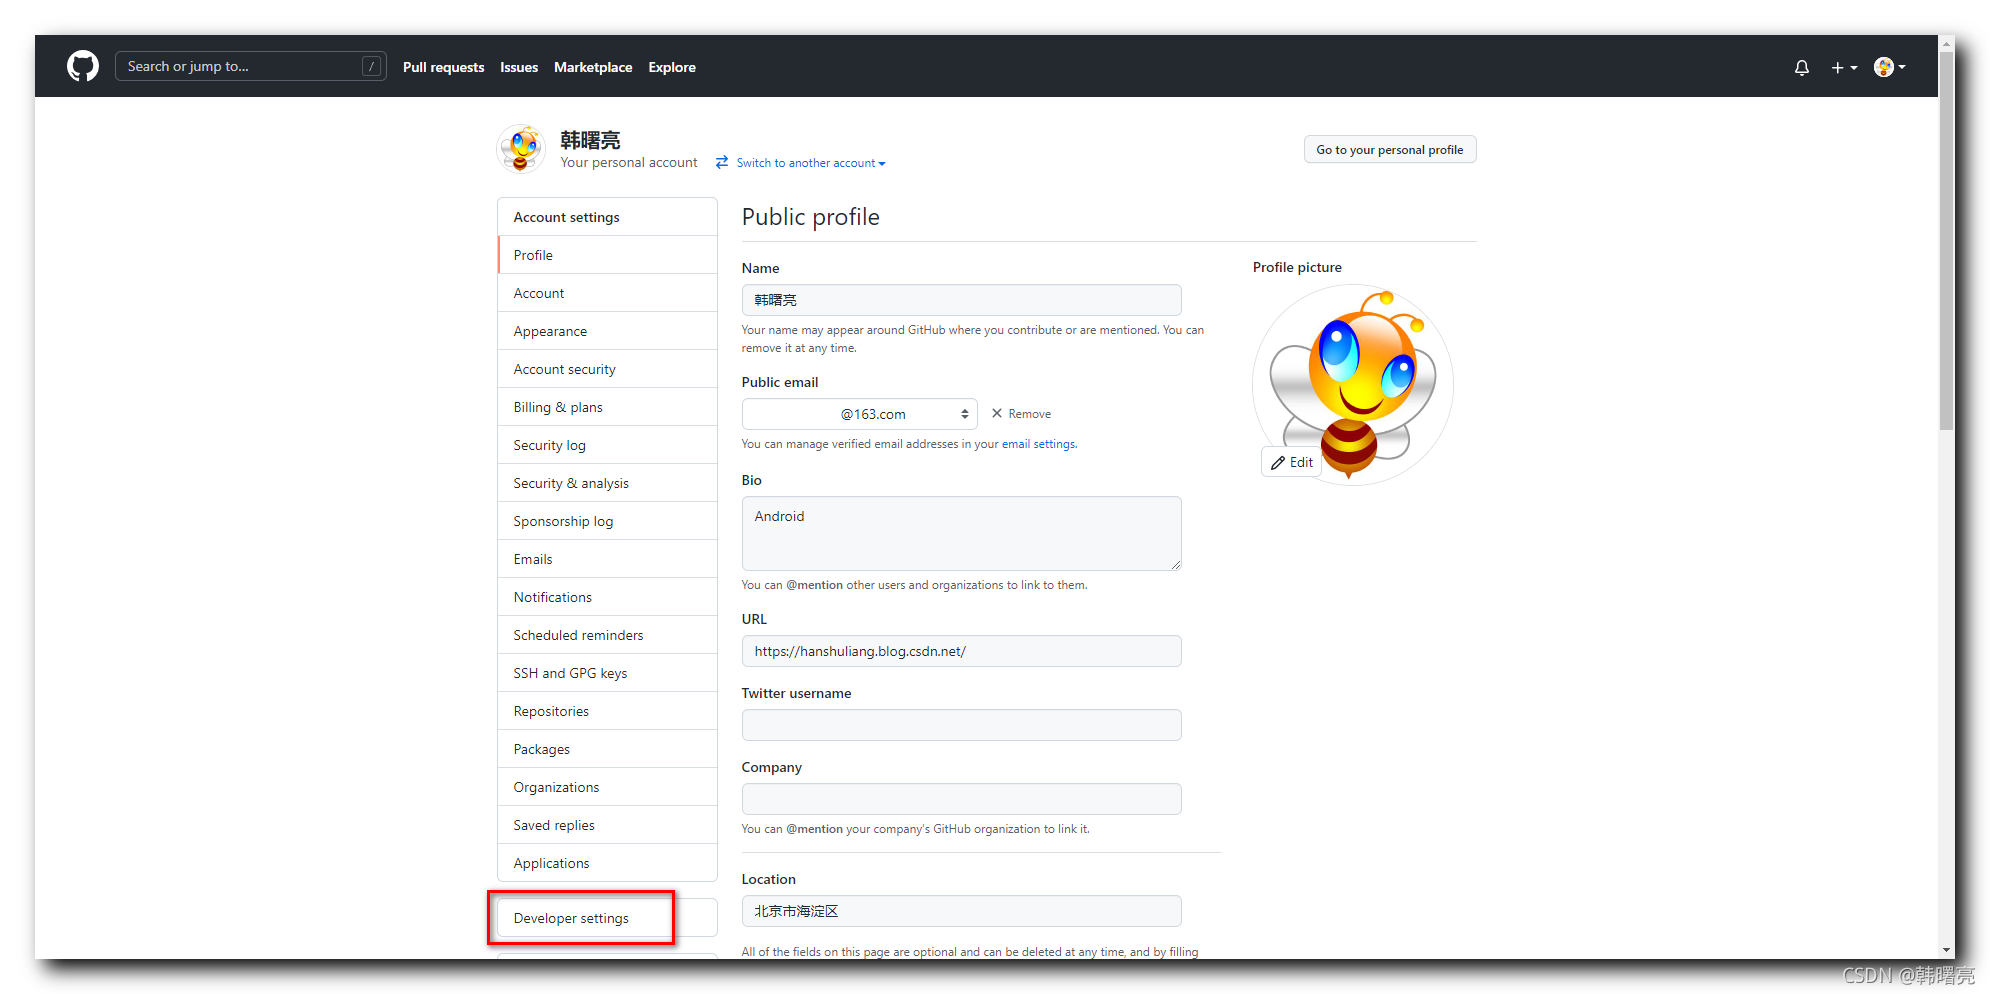Click the Twitter username field

click(961, 725)
